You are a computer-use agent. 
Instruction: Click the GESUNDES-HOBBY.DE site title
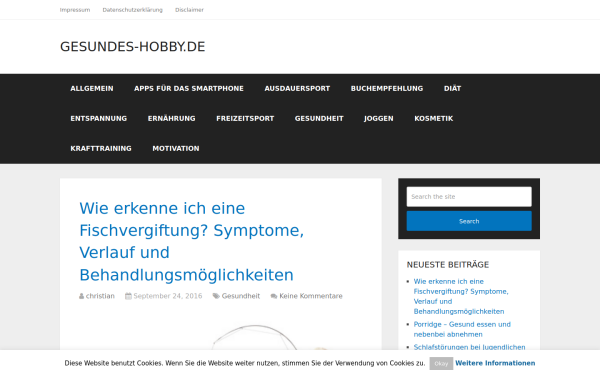pos(133,47)
